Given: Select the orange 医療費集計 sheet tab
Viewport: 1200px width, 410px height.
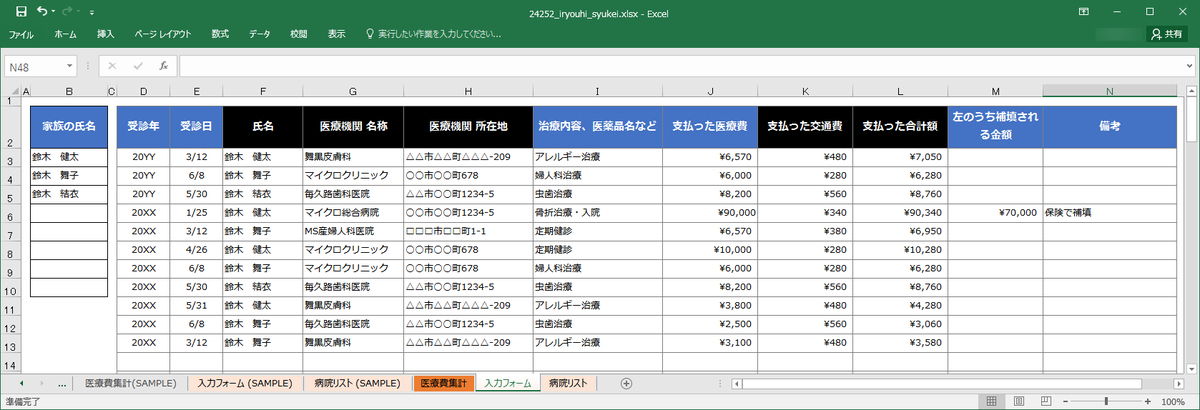Looking at the screenshot, I should pos(443,383).
